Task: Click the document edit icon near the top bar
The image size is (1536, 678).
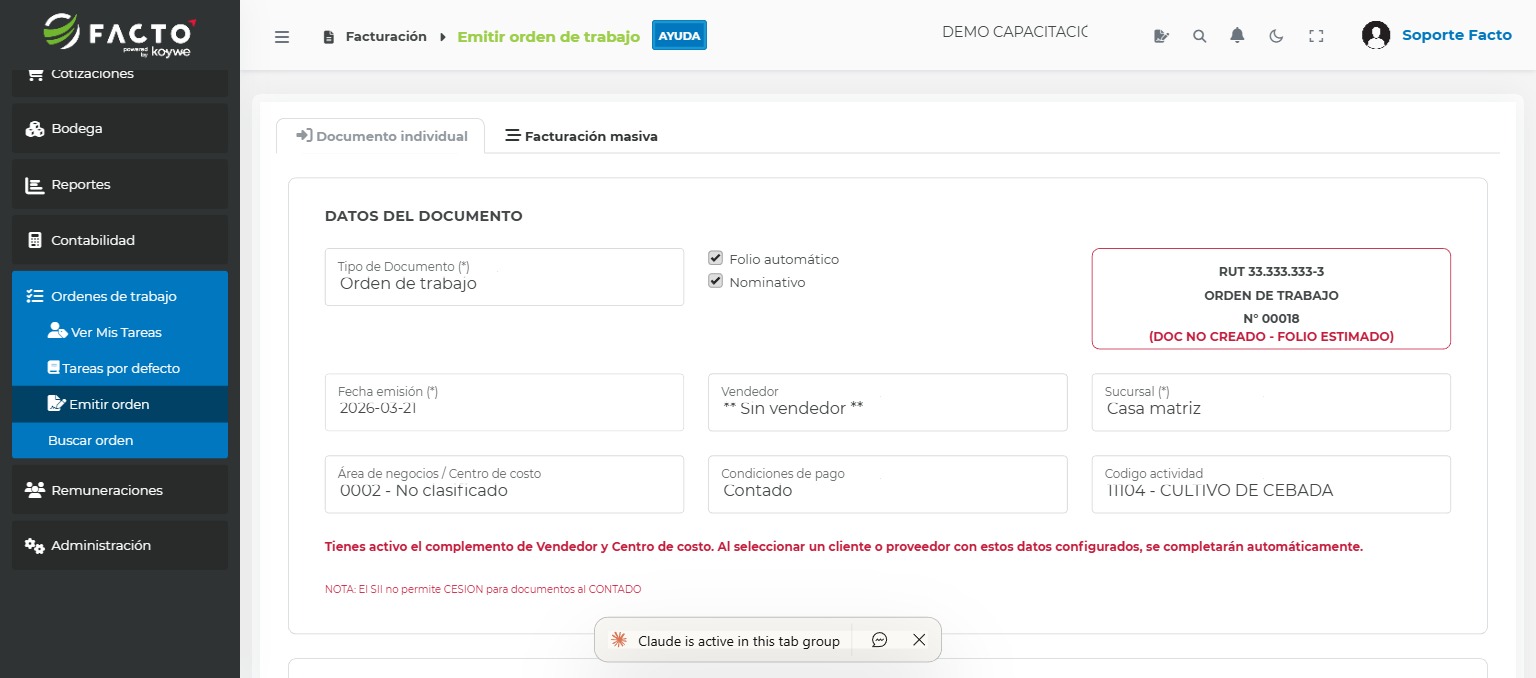Action: (1160, 34)
